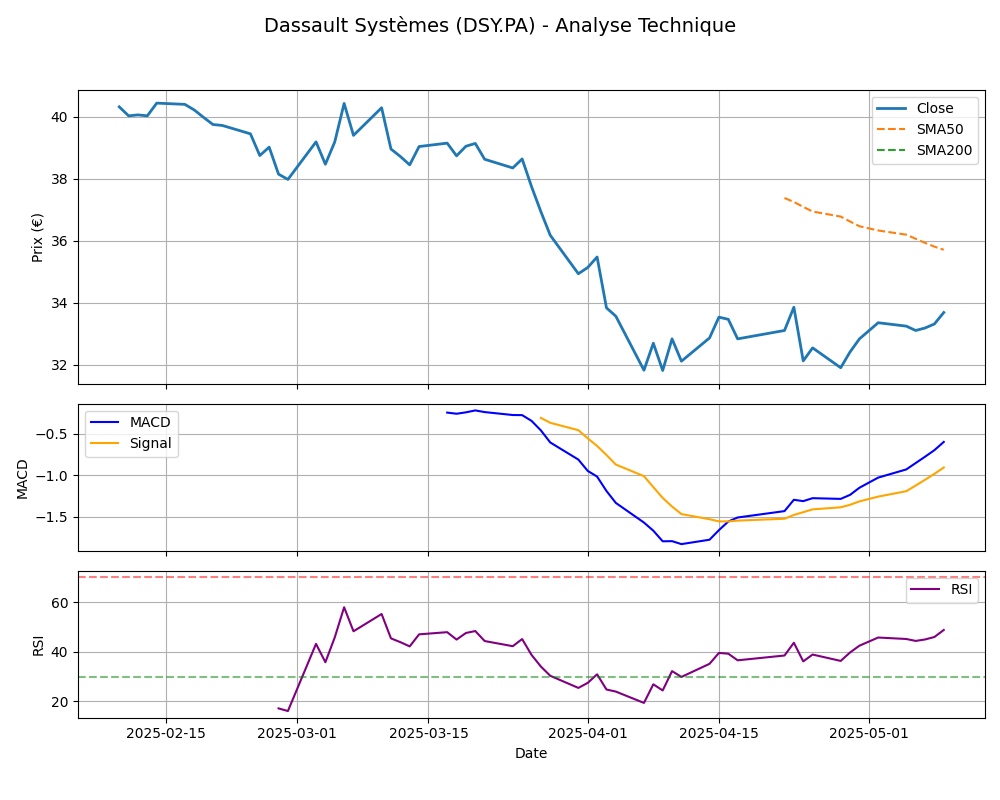Click the blue Close line sample in legend
This screenshot has width=1000, height=800.
coord(892,108)
